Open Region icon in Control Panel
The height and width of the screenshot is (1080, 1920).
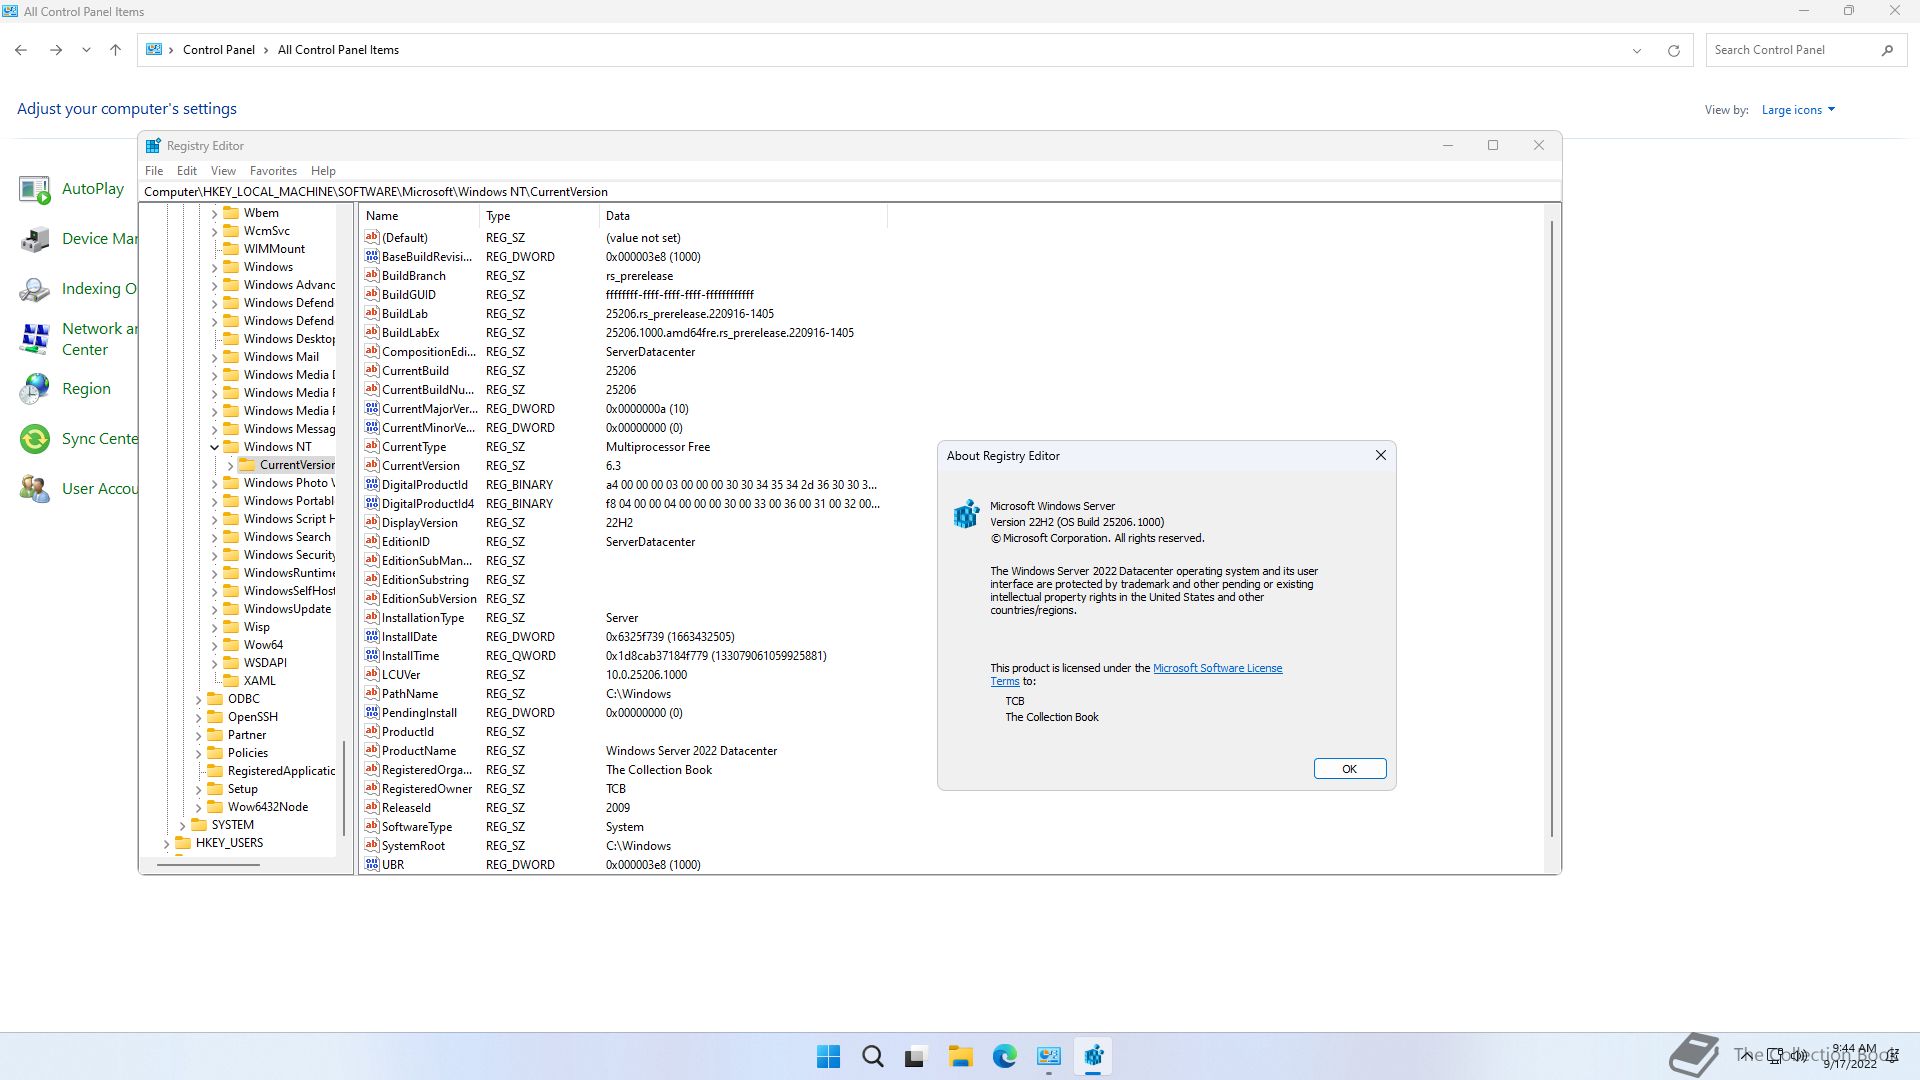tap(35, 389)
